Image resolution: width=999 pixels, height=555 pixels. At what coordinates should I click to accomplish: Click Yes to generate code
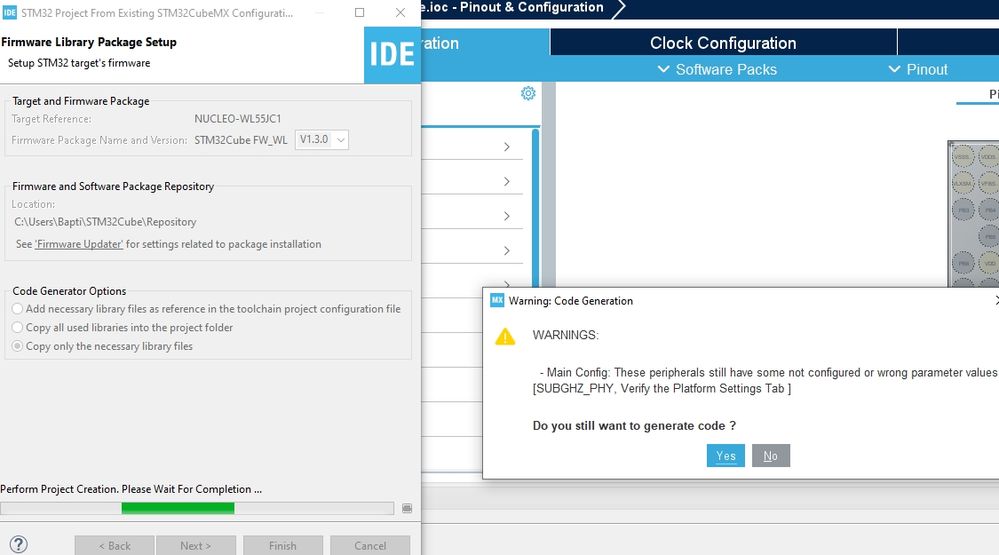pyautogui.click(x=726, y=456)
